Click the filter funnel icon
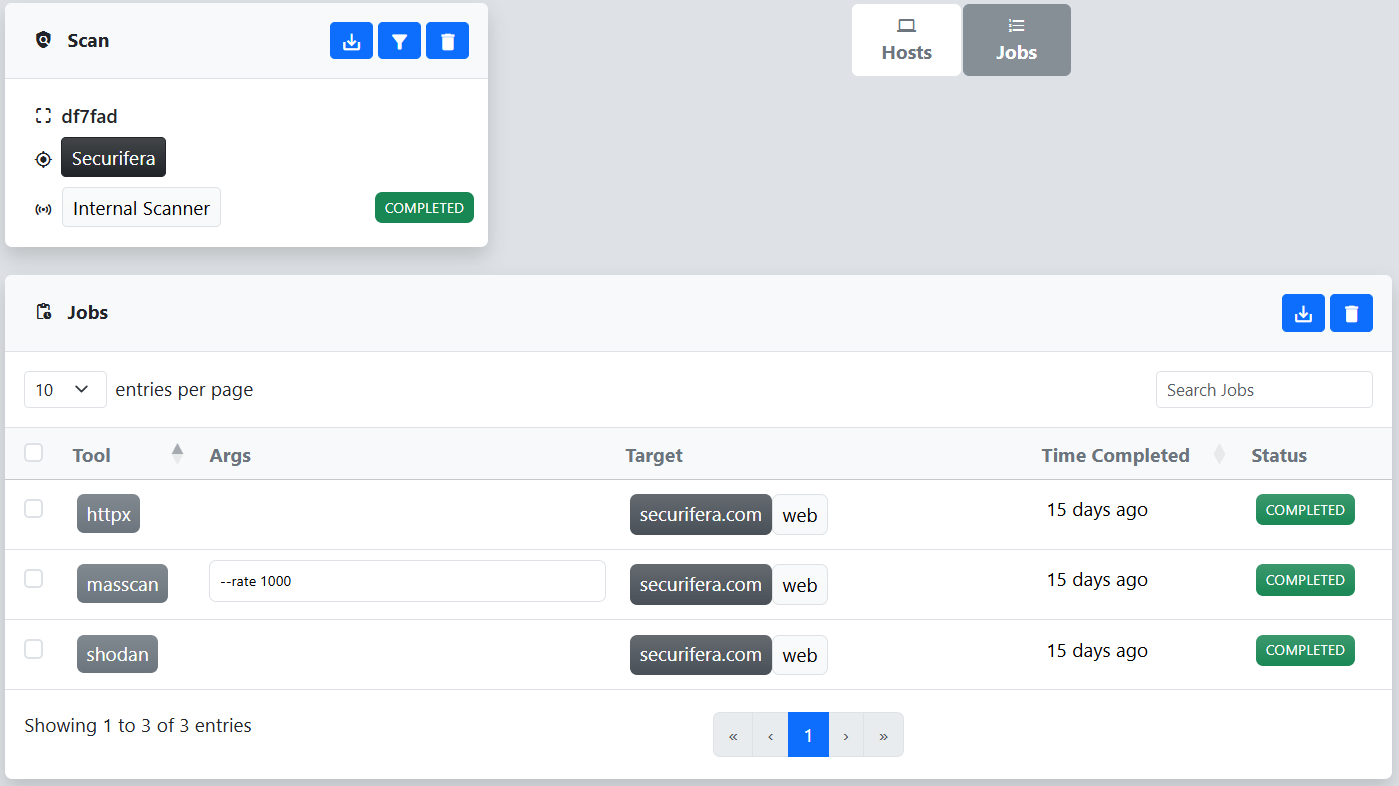Viewport: 1399px width, 786px height. click(399, 41)
